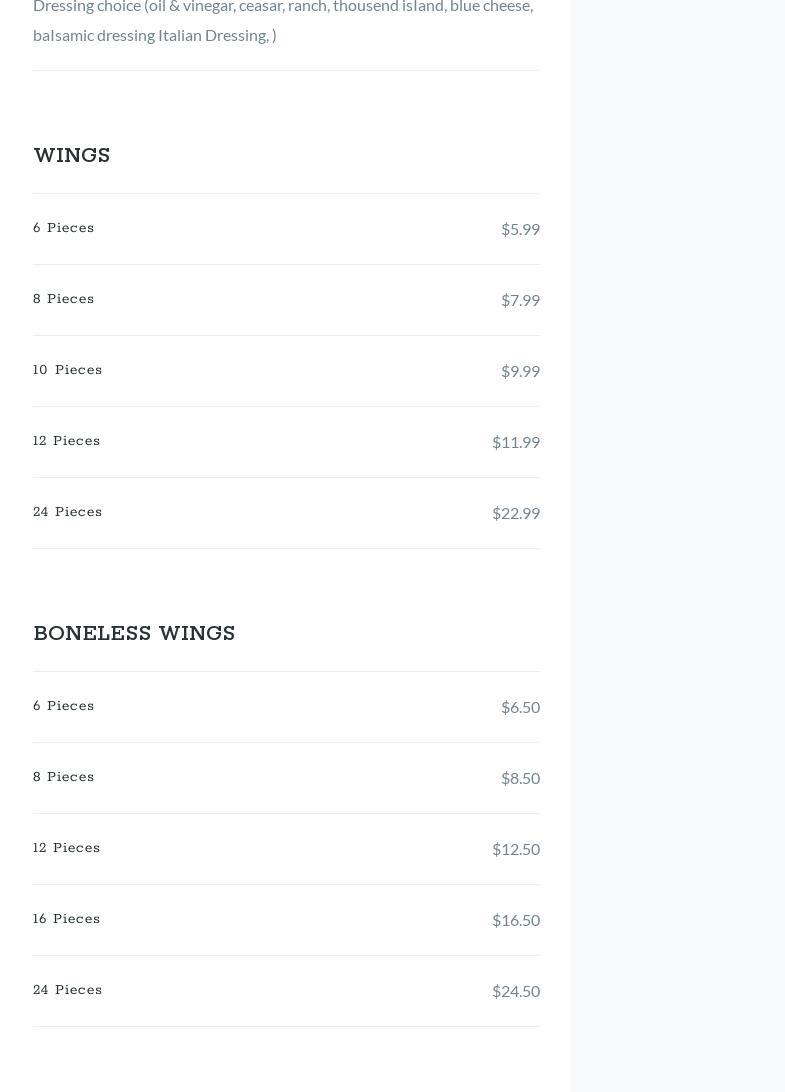Click the $11.99 price for 12 wings

pos(516,442)
